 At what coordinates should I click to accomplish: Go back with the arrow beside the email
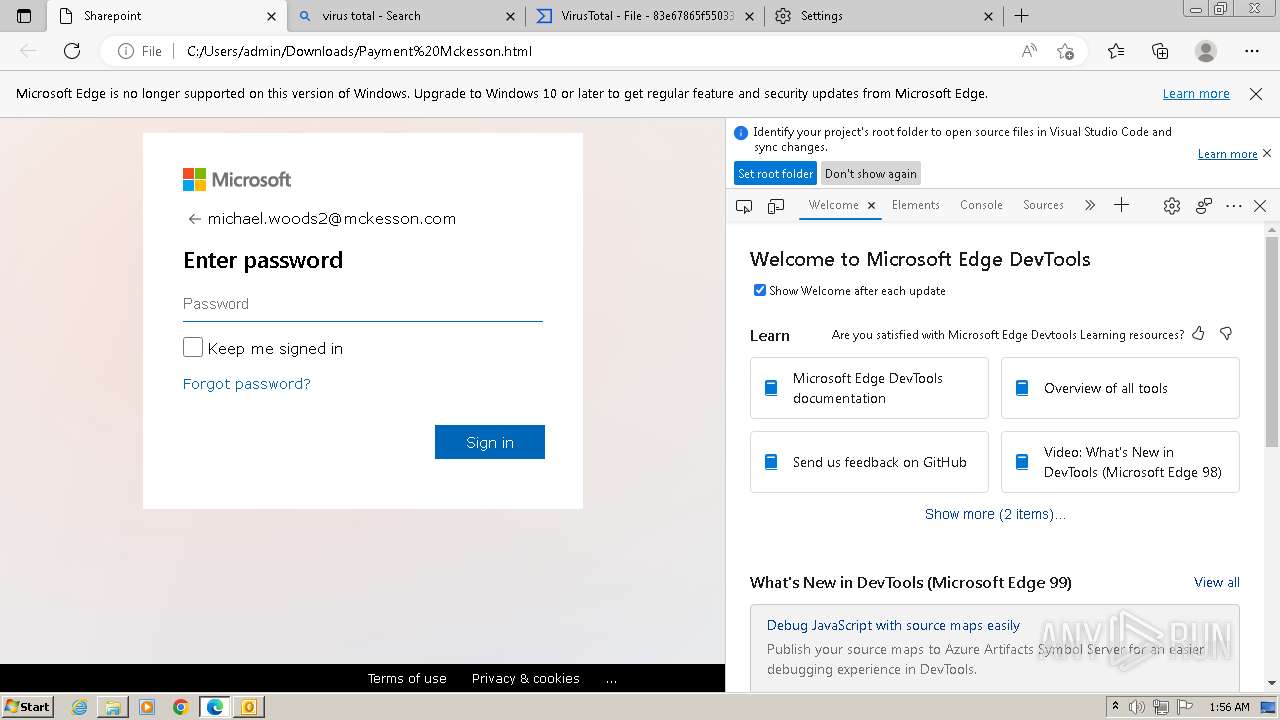[194, 219]
